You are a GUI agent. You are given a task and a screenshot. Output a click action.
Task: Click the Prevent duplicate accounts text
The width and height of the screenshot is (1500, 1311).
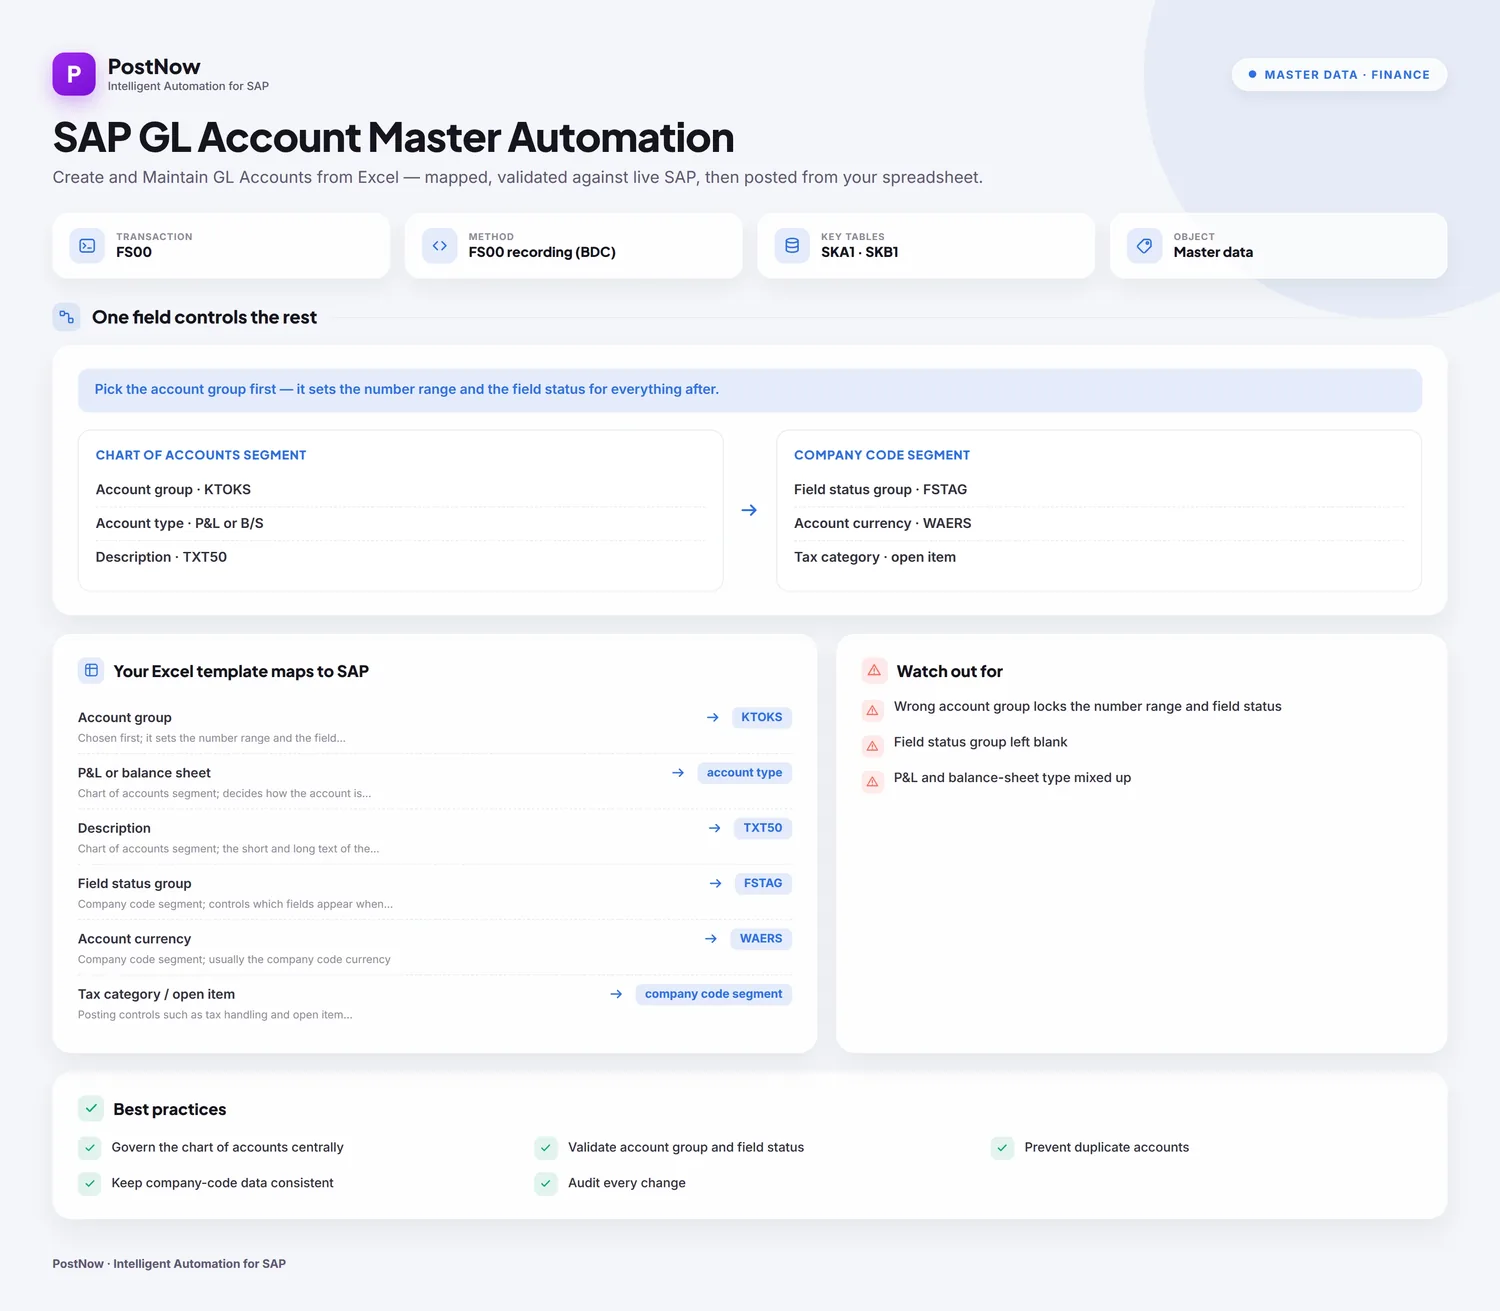(x=1107, y=1147)
